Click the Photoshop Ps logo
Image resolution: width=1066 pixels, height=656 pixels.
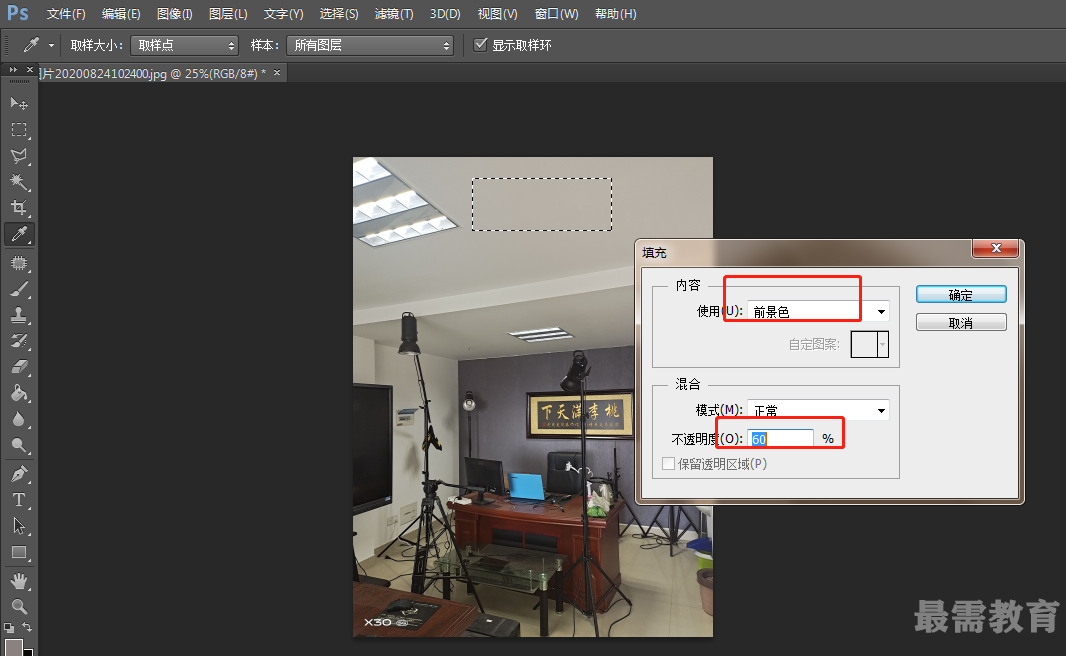click(18, 13)
